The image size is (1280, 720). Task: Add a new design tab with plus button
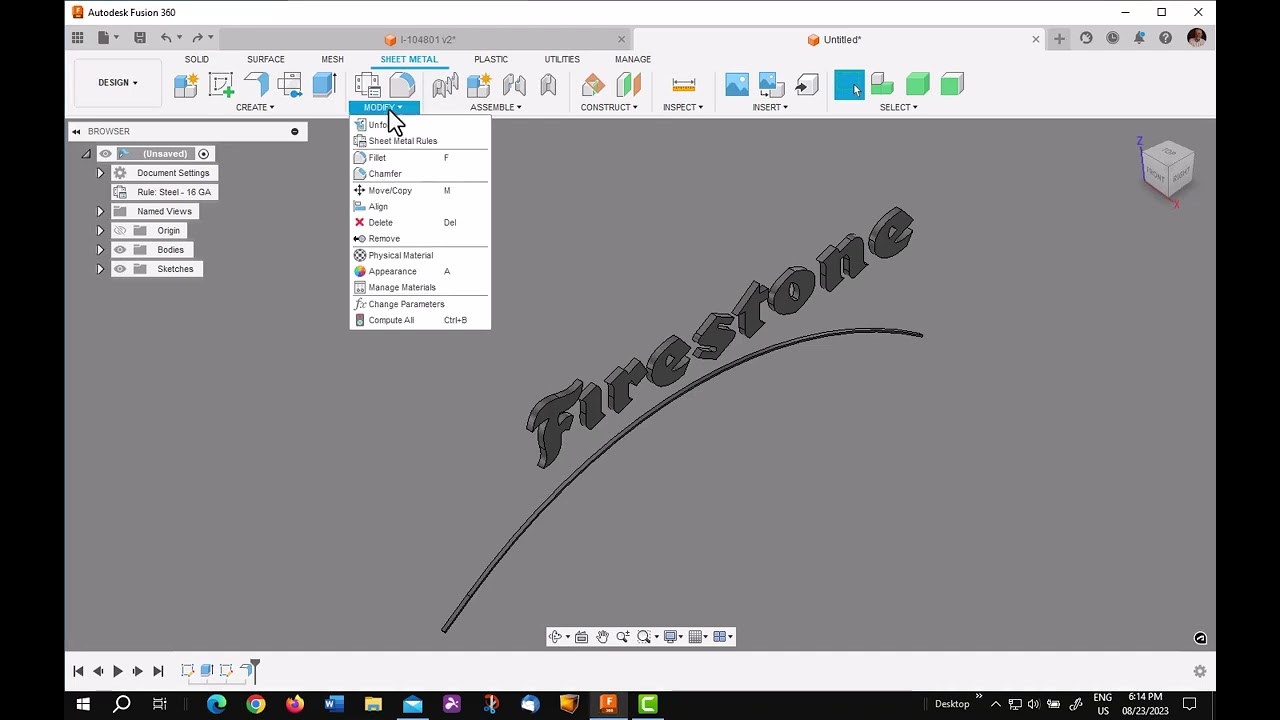tap(1059, 39)
